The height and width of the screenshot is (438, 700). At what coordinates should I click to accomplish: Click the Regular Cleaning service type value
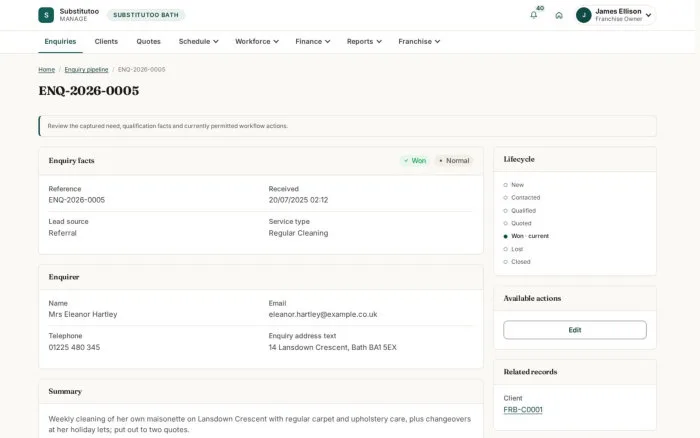tap(298, 233)
